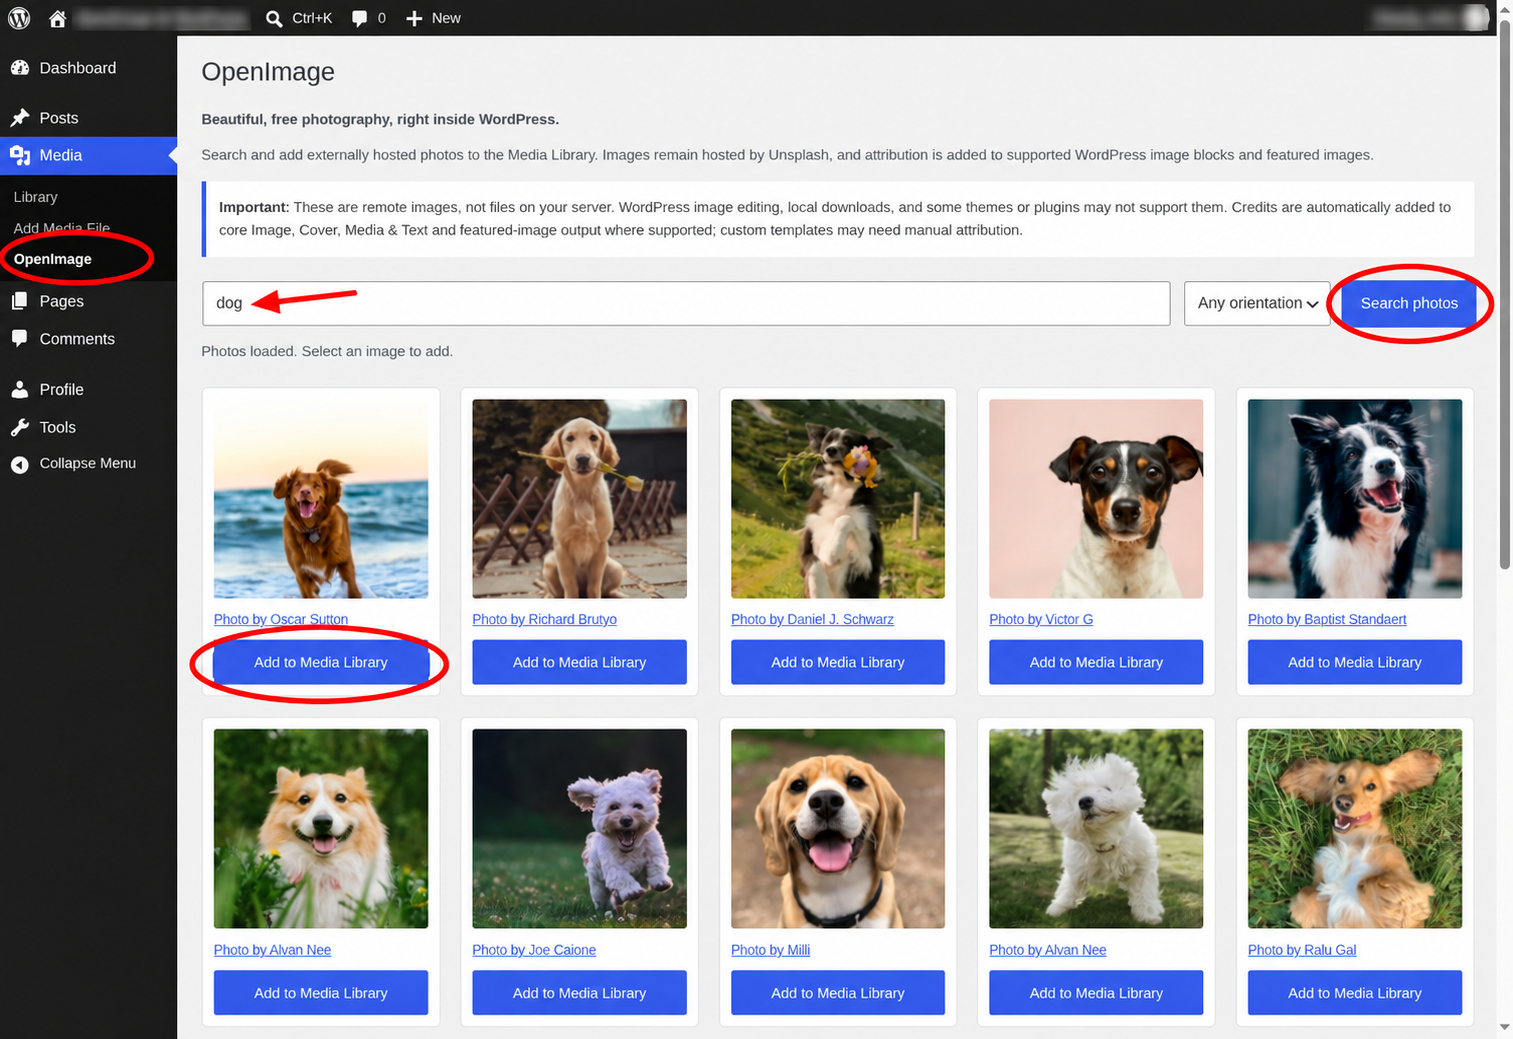Click the Collapse Menu arrow icon
The height and width of the screenshot is (1039, 1513).
point(20,464)
